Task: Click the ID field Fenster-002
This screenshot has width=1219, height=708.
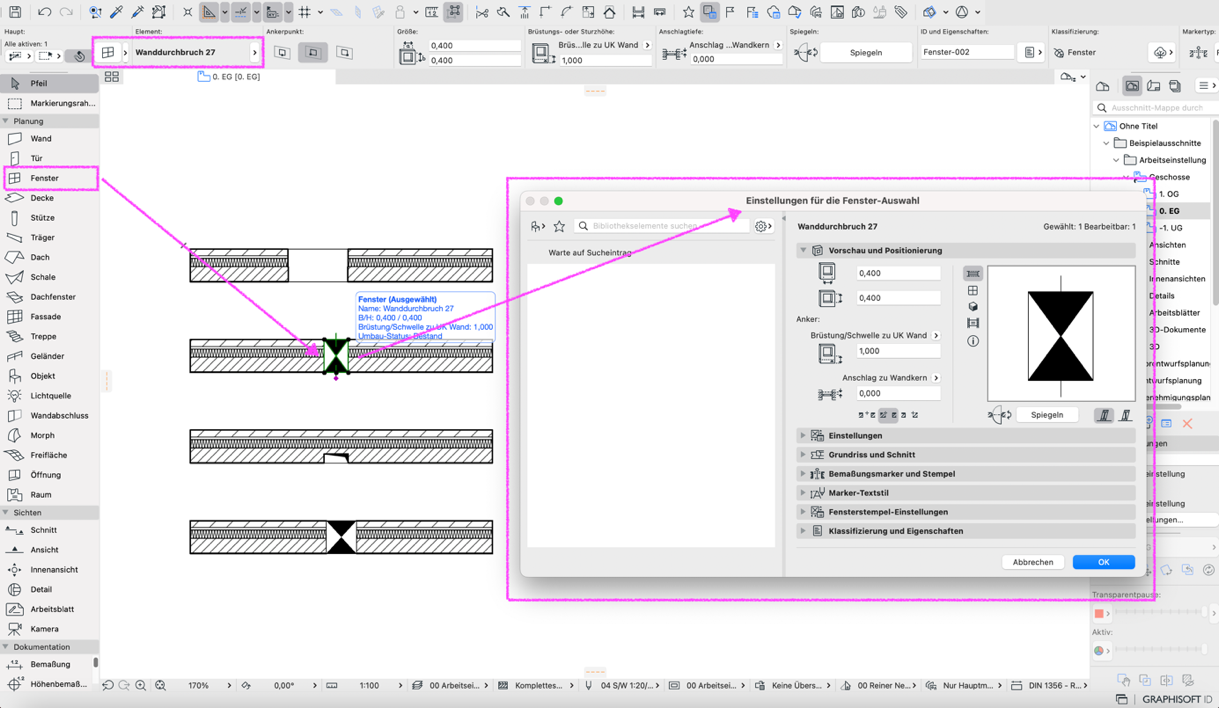Action: click(967, 52)
